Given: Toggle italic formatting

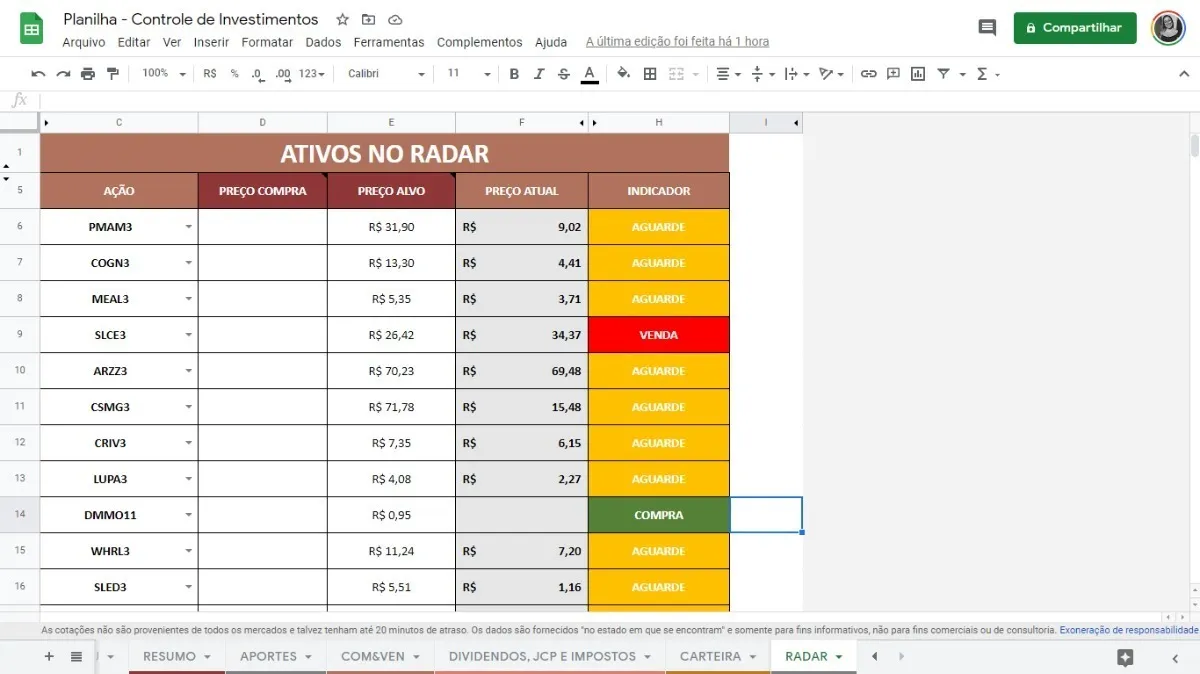Looking at the screenshot, I should click(539, 74).
